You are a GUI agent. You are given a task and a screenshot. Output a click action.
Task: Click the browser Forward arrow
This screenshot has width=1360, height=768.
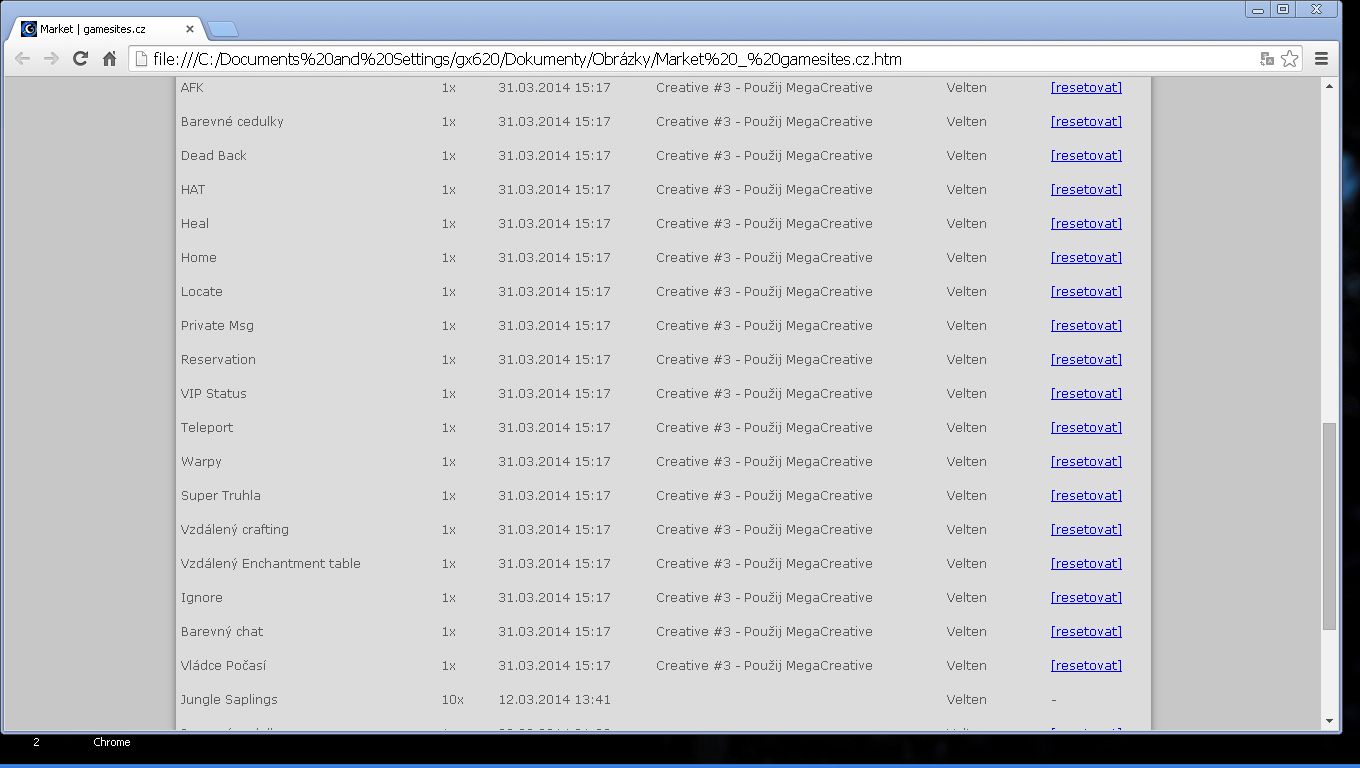point(51,59)
